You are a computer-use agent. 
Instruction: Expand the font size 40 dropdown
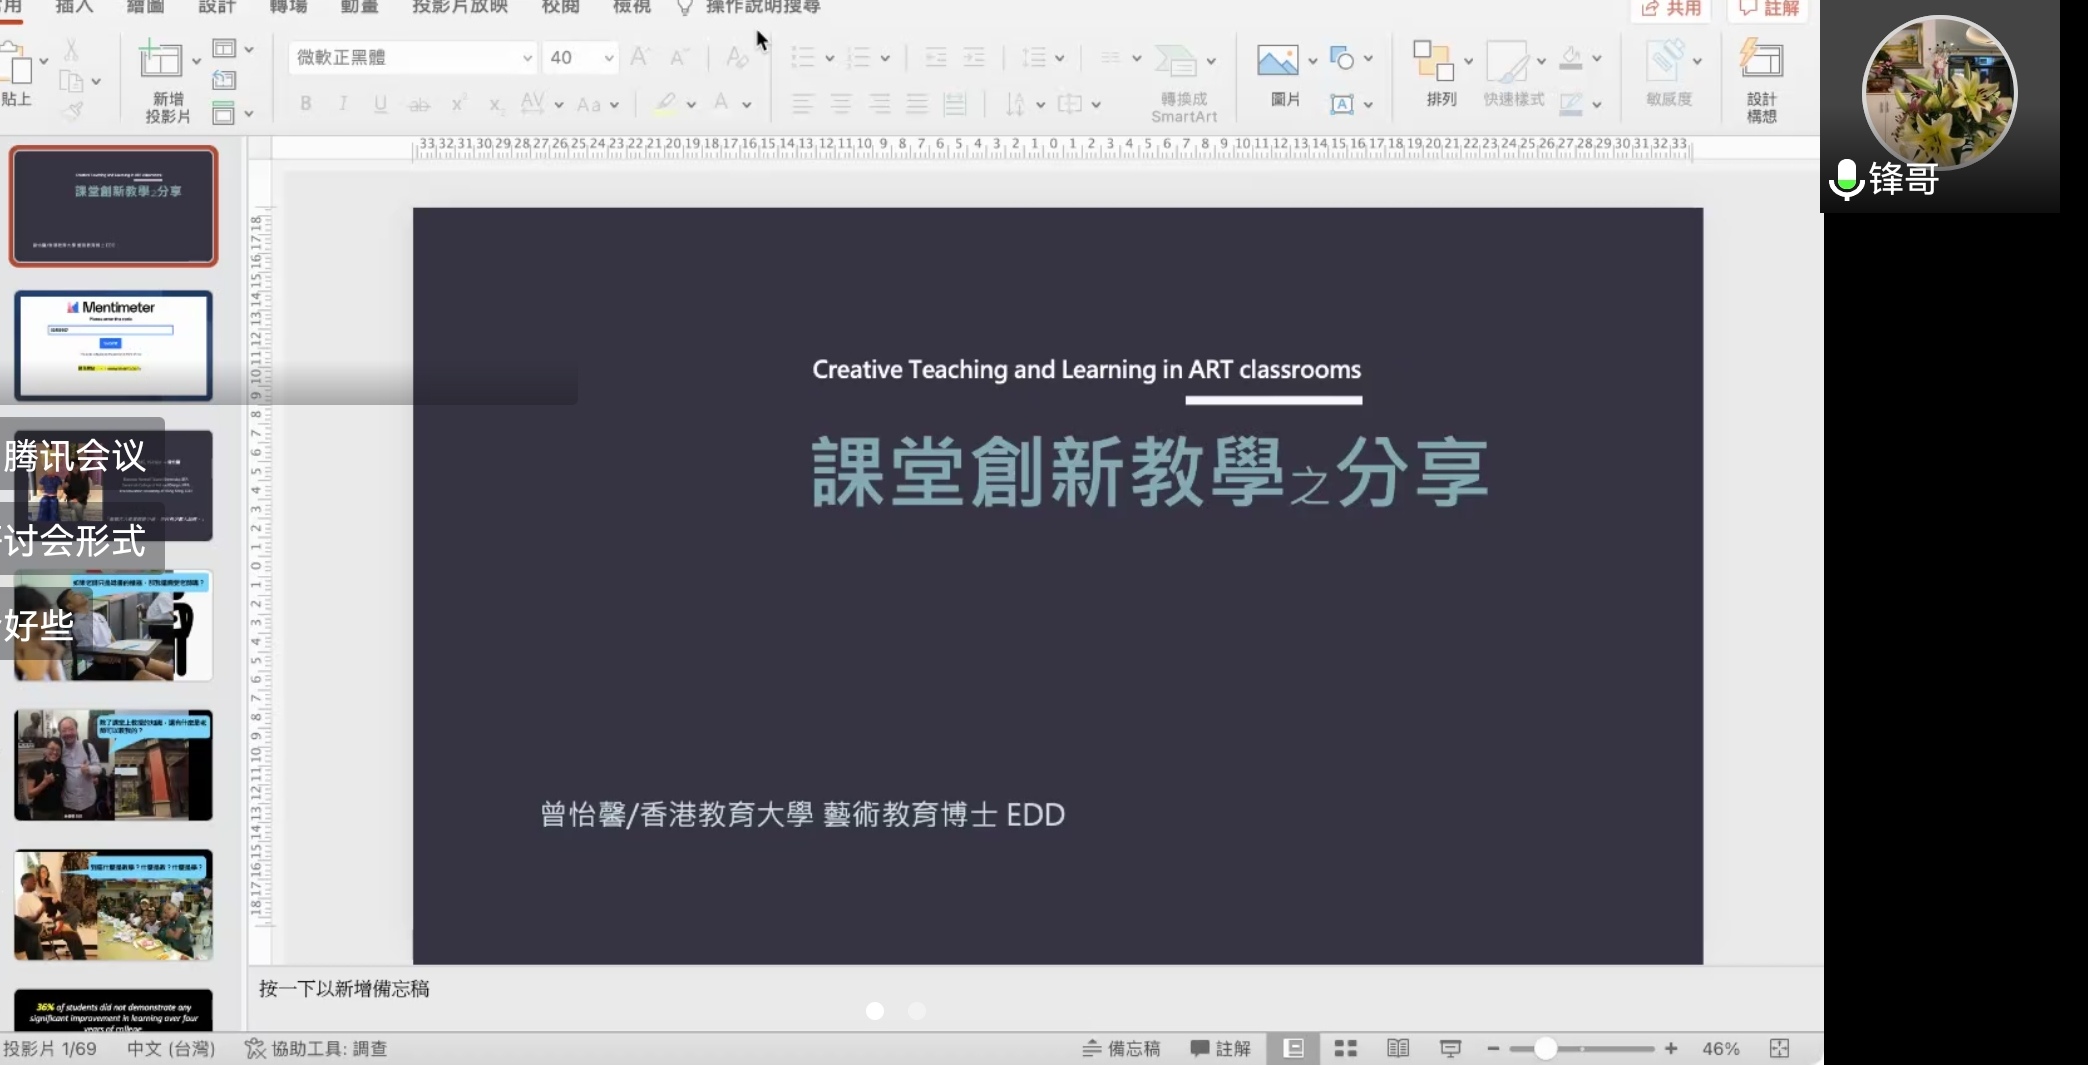coord(608,58)
